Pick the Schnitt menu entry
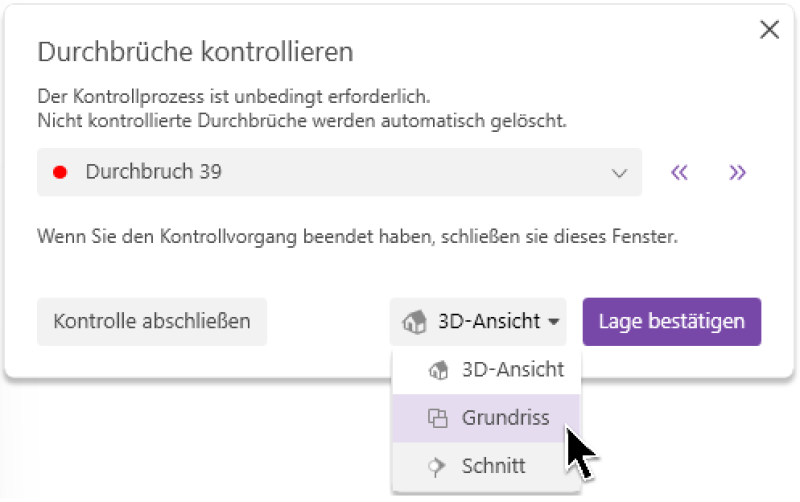Viewport: 800px width, 502px height. point(493,466)
